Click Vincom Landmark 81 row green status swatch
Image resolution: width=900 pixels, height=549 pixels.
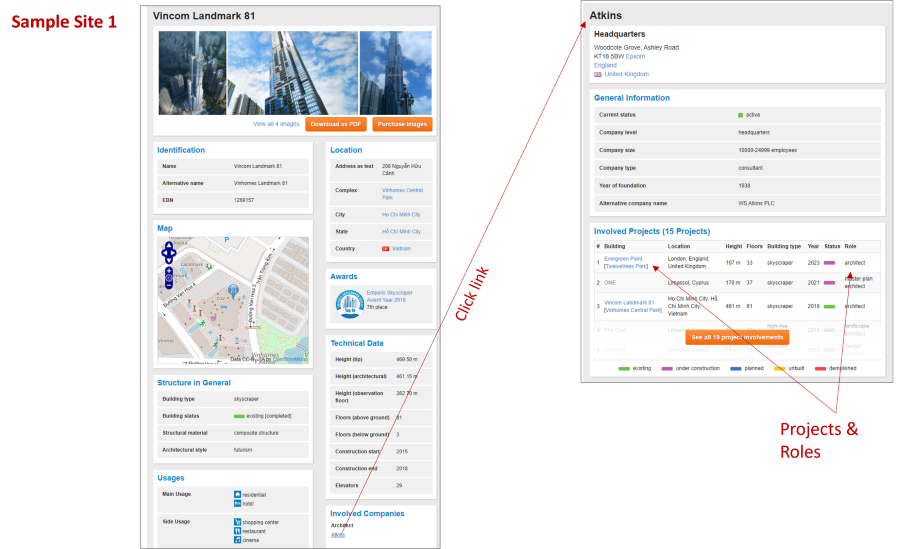pyautogui.click(x=829, y=307)
